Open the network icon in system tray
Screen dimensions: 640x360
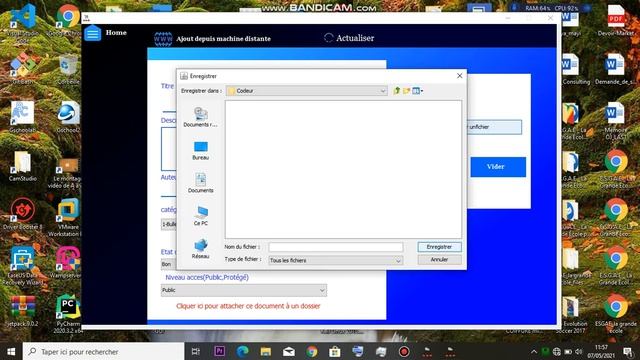click(x=557, y=351)
